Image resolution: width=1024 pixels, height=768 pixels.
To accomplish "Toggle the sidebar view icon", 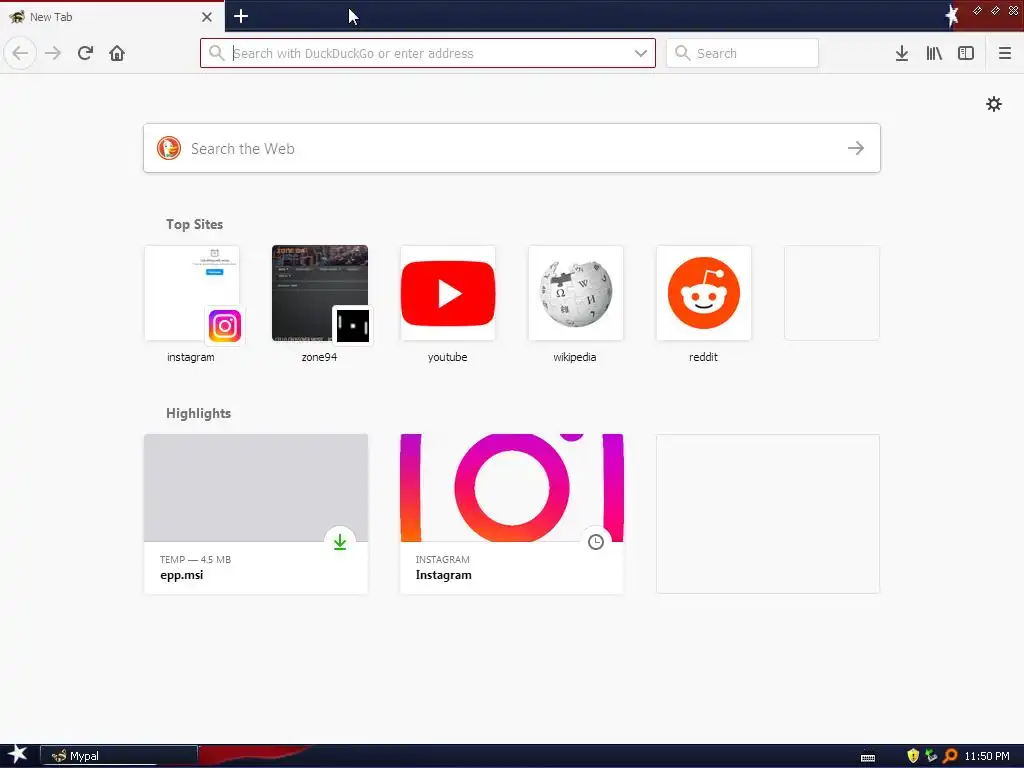I will (966, 53).
